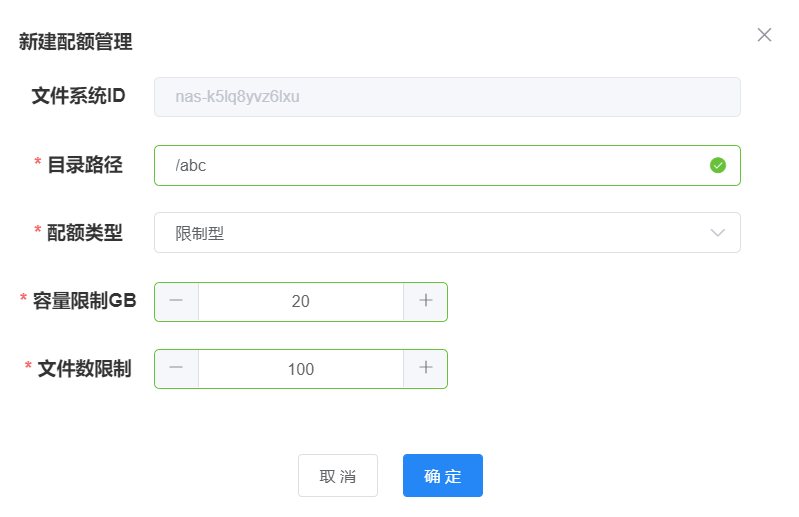Click the 新建配额管理 dialog title
This screenshot has height=517, width=799.
76,42
